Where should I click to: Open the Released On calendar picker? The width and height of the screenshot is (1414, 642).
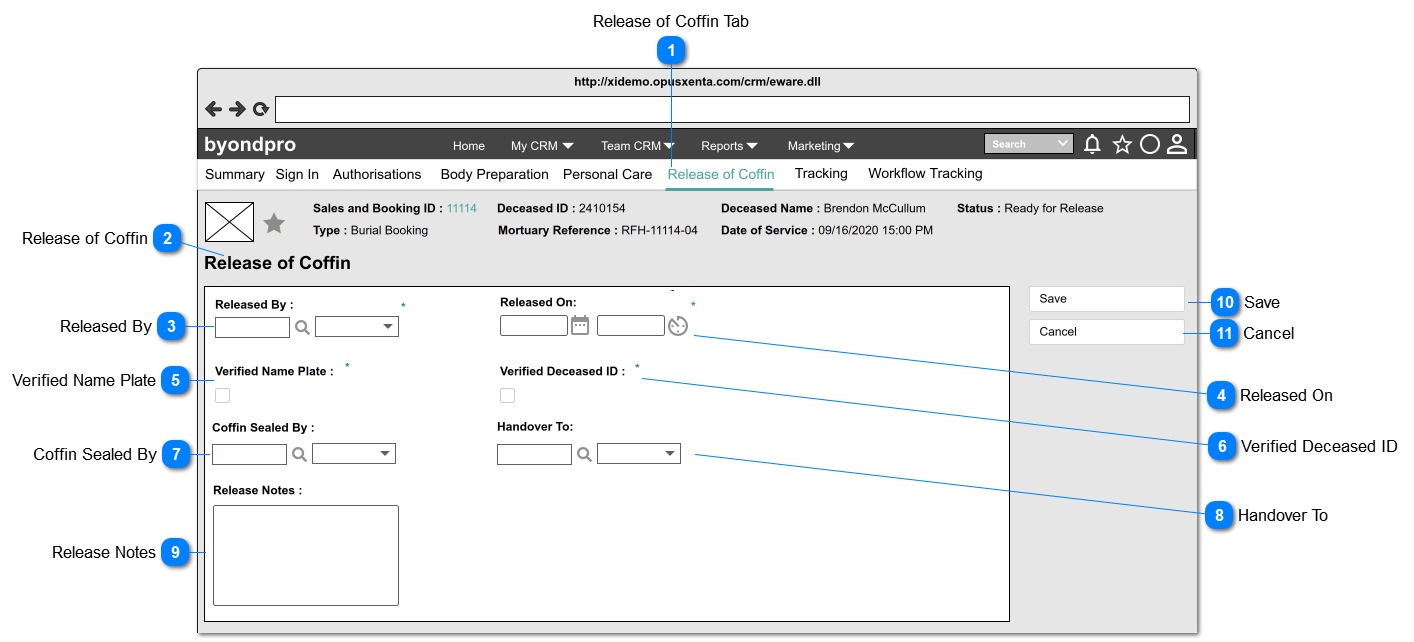(580, 325)
